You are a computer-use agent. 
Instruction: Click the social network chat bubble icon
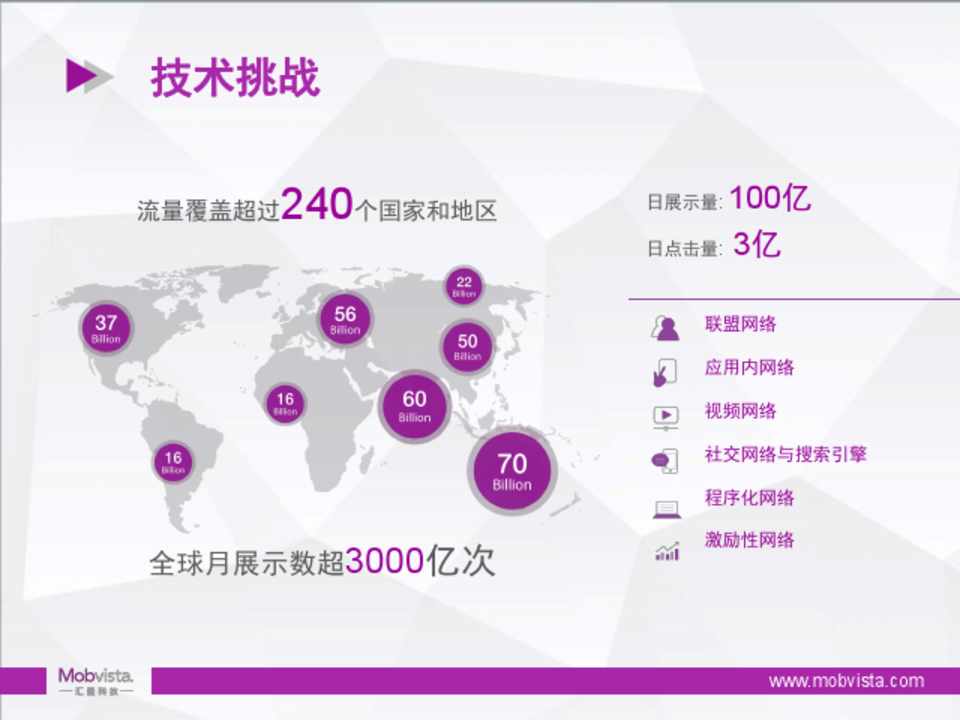pyautogui.click(x=665, y=459)
